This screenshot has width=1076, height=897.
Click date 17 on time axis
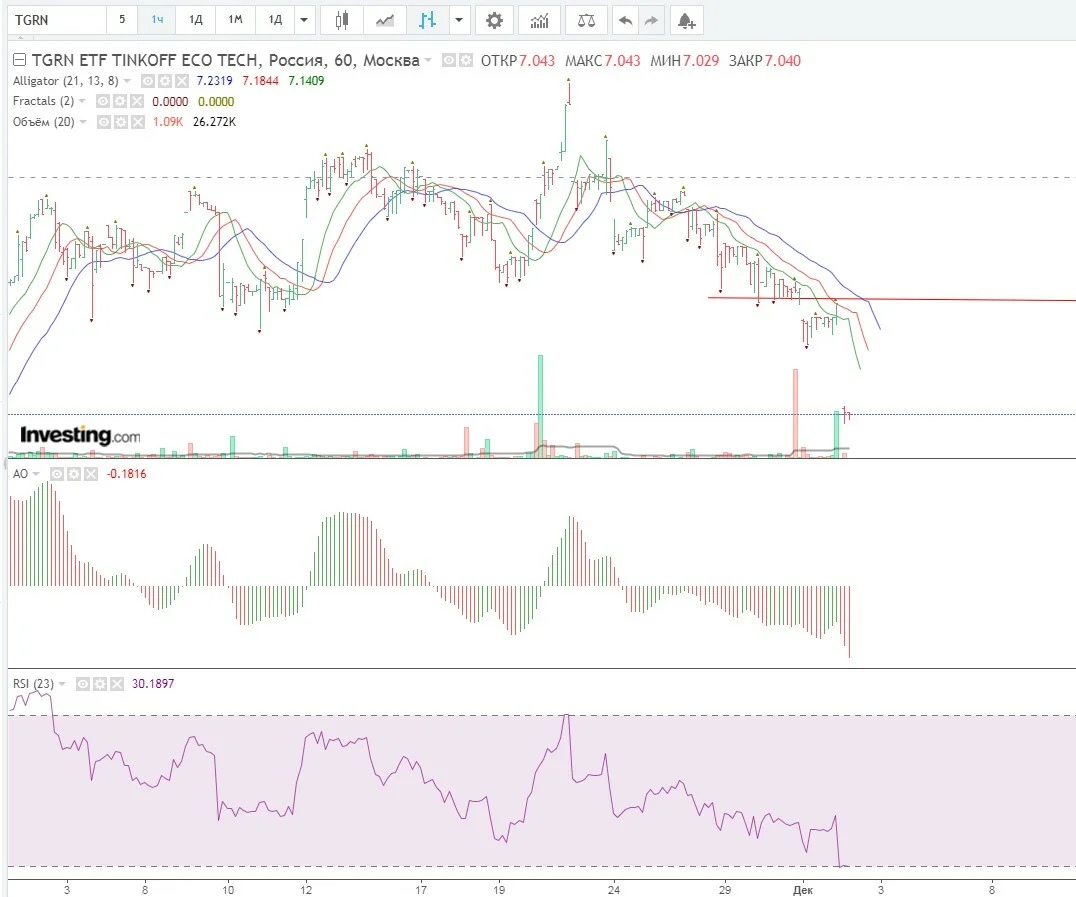coord(421,890)
